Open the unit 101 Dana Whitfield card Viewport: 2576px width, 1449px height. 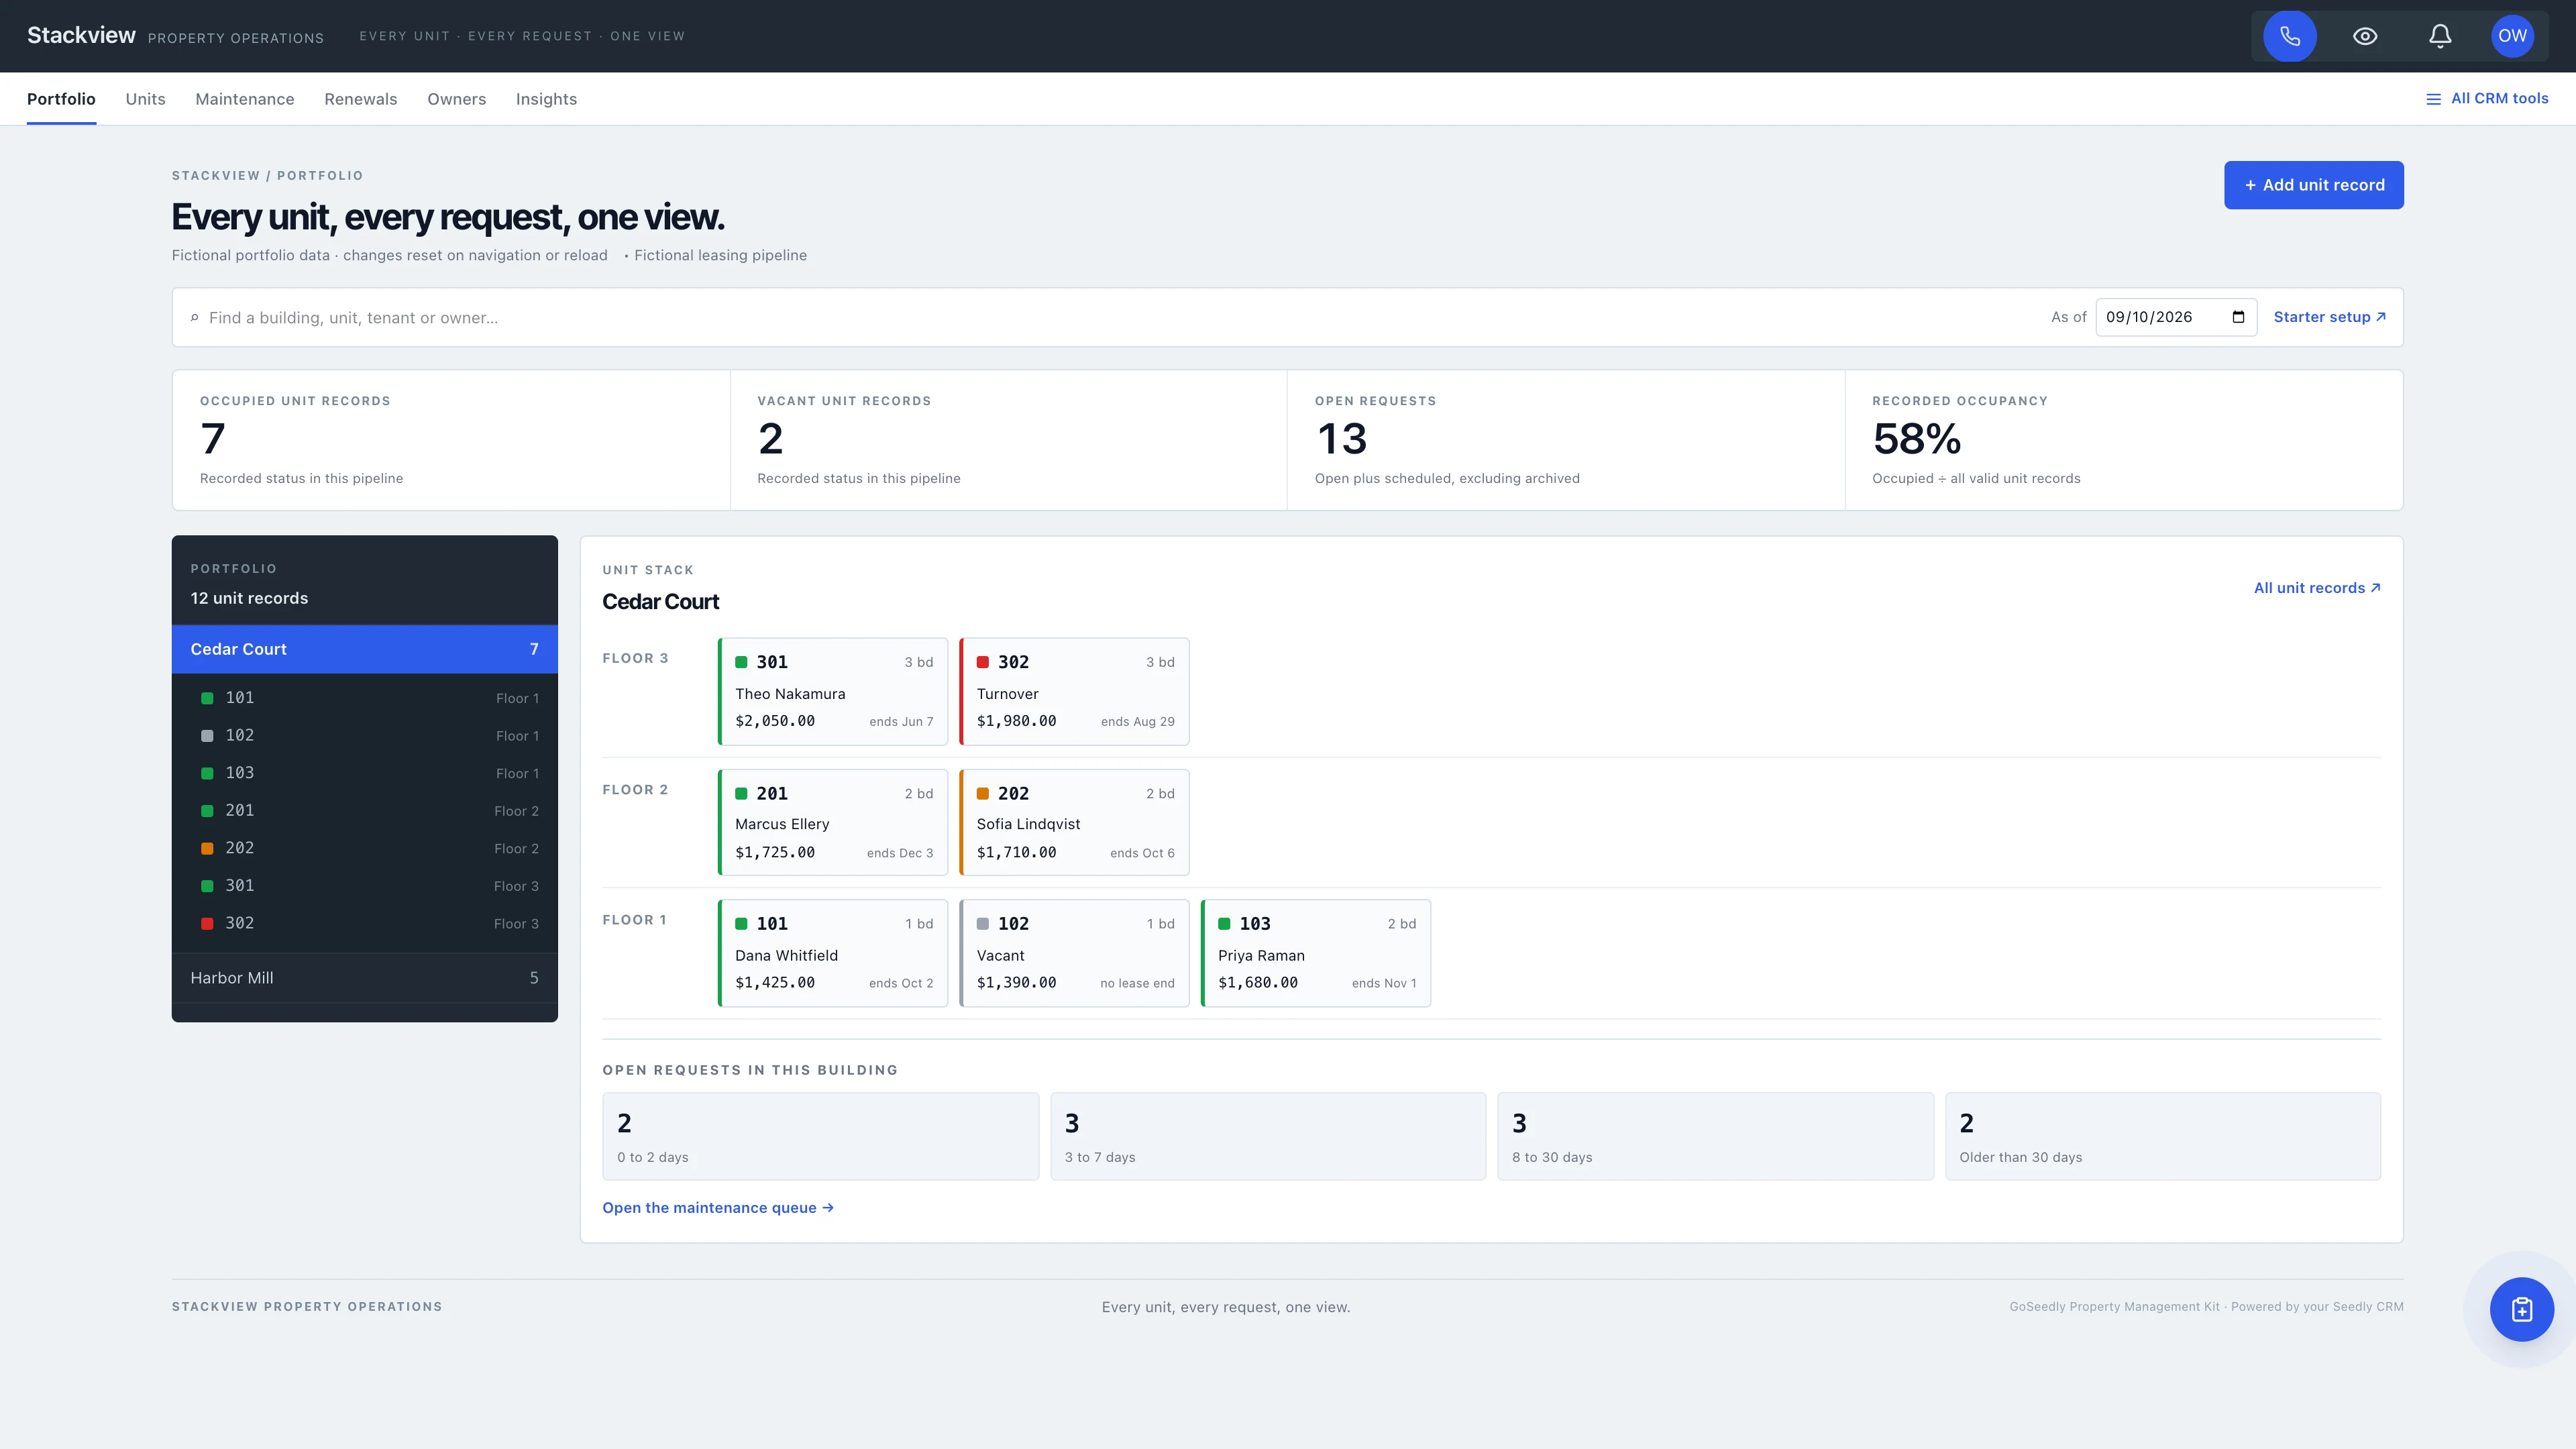833,953
